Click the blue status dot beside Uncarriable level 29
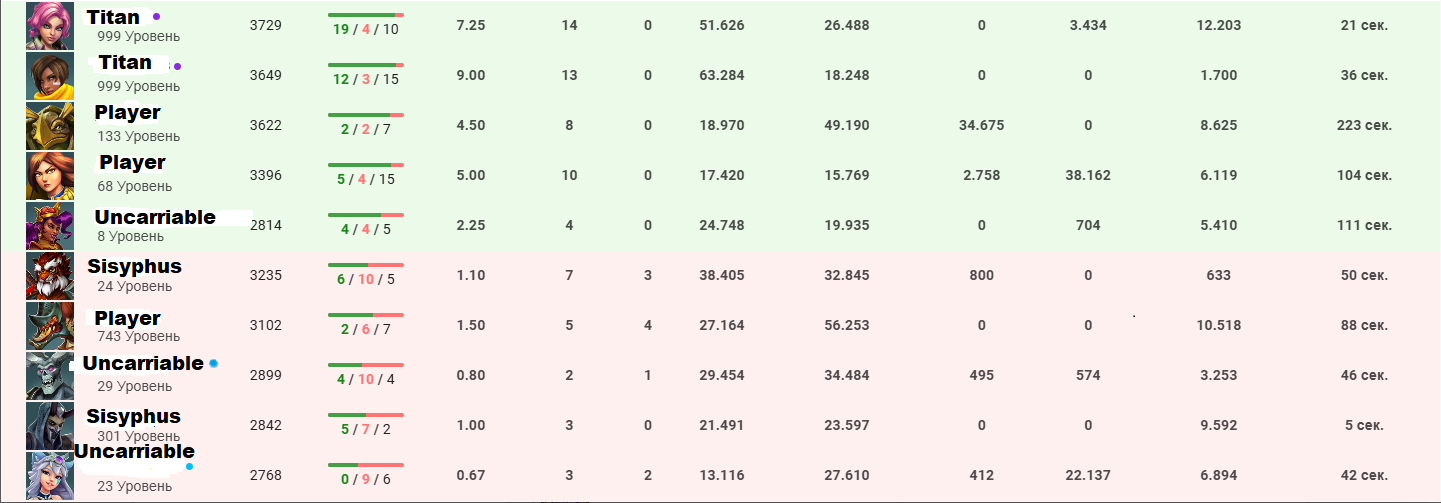This screenshot has width=1441, height=503. pos(214,364)
